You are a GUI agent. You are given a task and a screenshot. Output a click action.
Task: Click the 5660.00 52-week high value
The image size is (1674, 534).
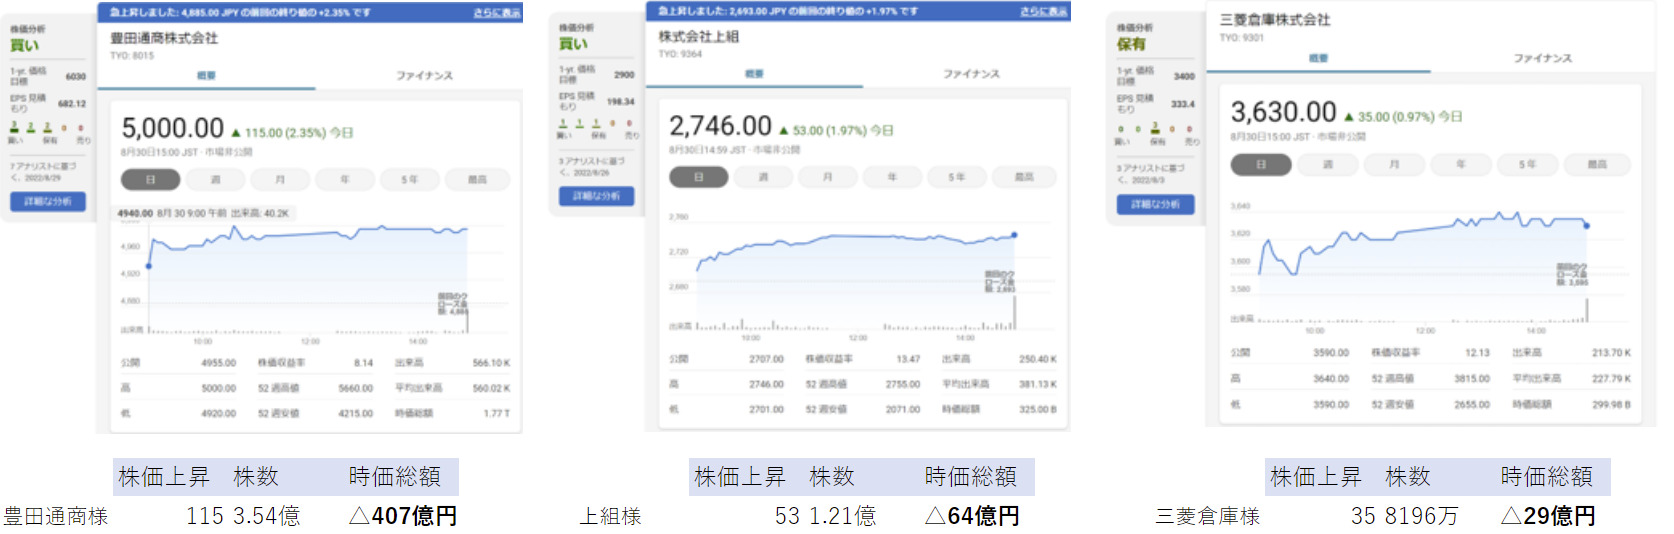tap(355, 388)
